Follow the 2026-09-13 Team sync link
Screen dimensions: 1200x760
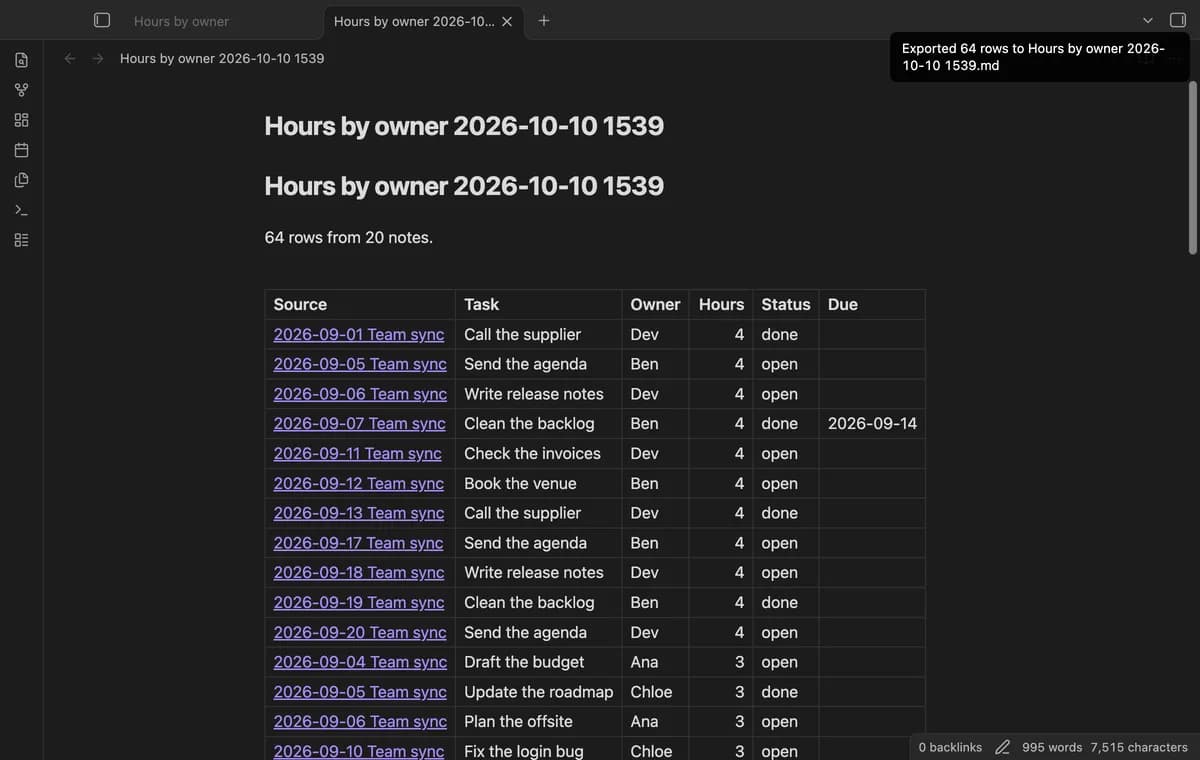click(x=359, y=513)
